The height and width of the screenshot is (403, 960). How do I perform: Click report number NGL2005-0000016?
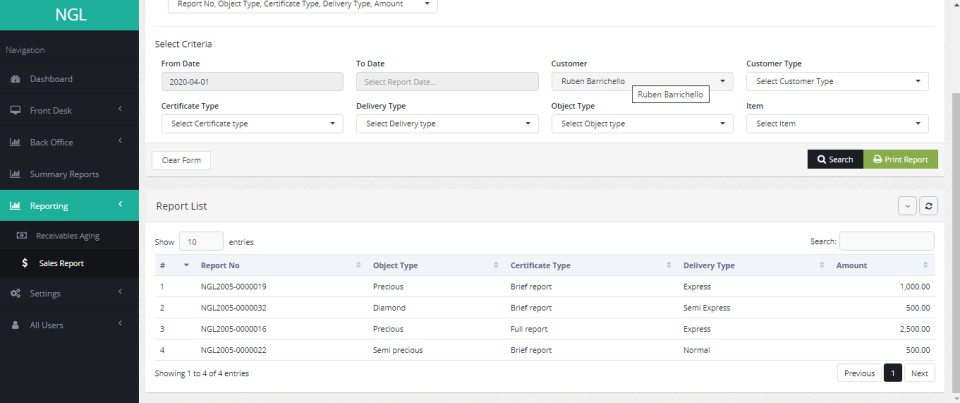[x=233, y=329]
